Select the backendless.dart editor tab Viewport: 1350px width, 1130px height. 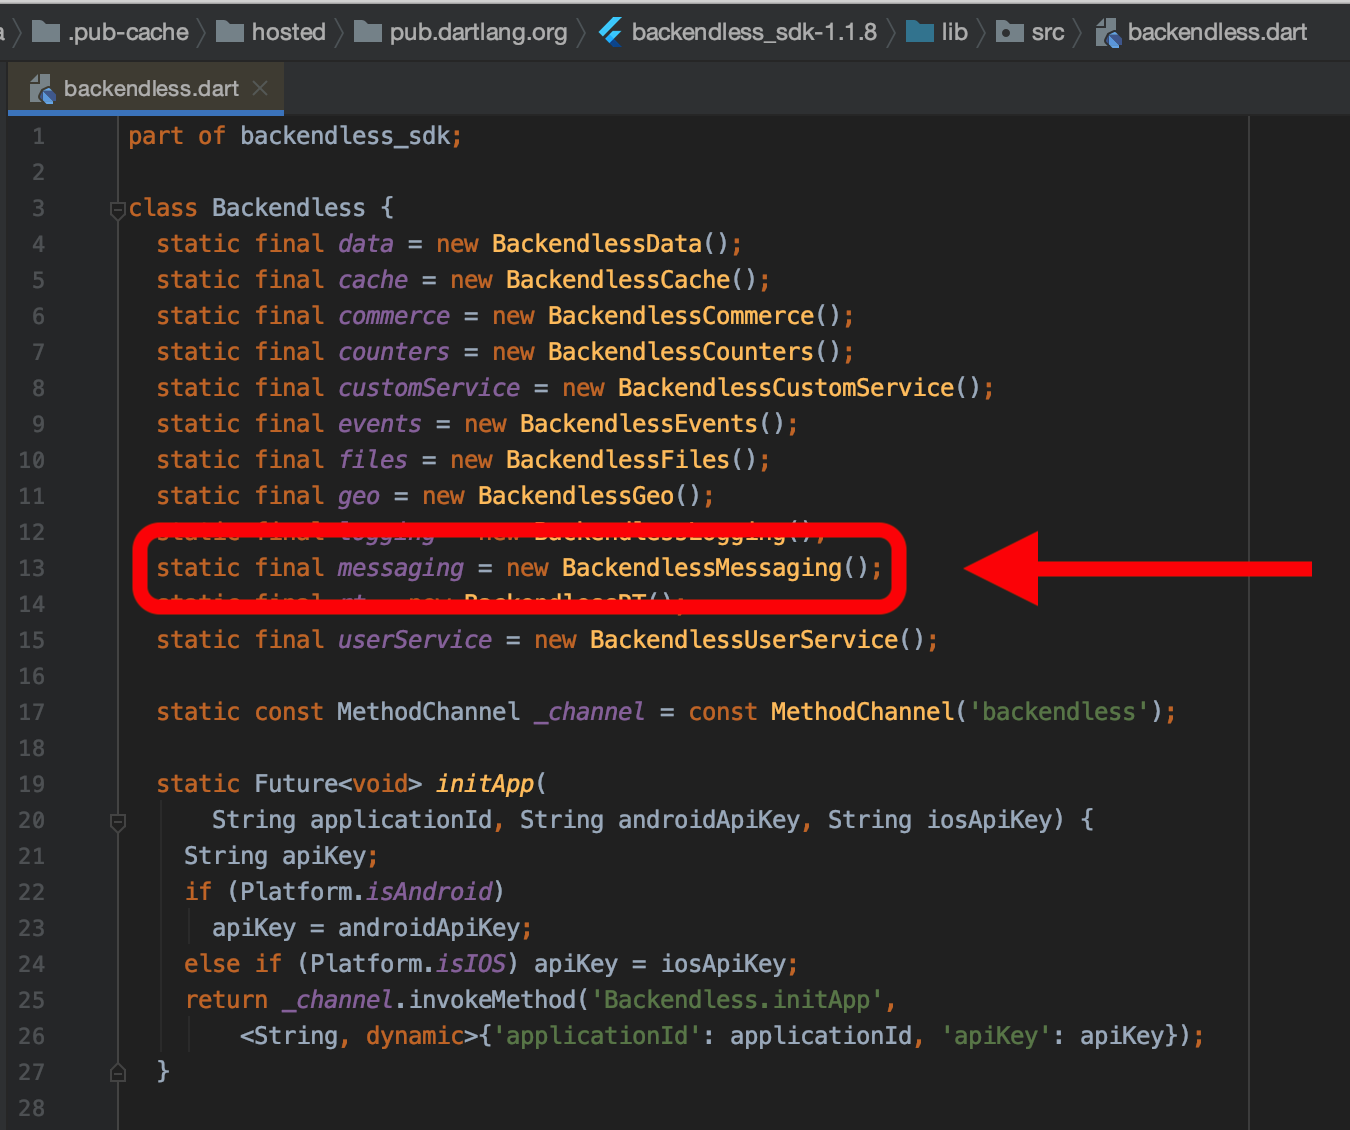point(146,88)
